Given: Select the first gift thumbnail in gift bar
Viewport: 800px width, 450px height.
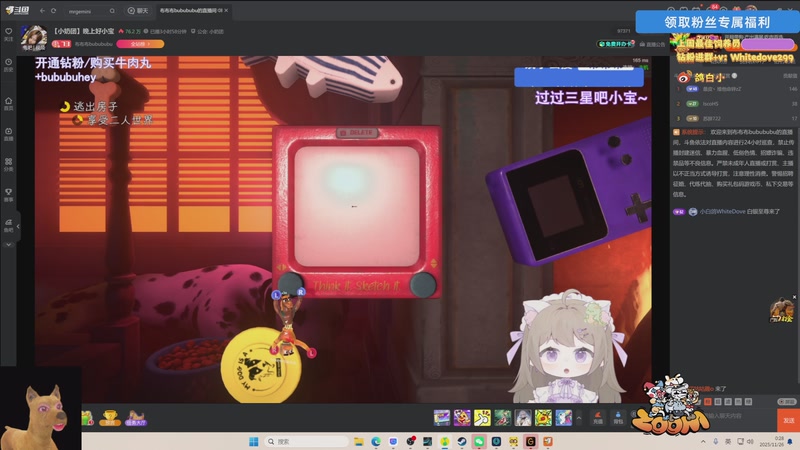Looking at the screenshot, I should pyautogui.click(x=442, y=418).
